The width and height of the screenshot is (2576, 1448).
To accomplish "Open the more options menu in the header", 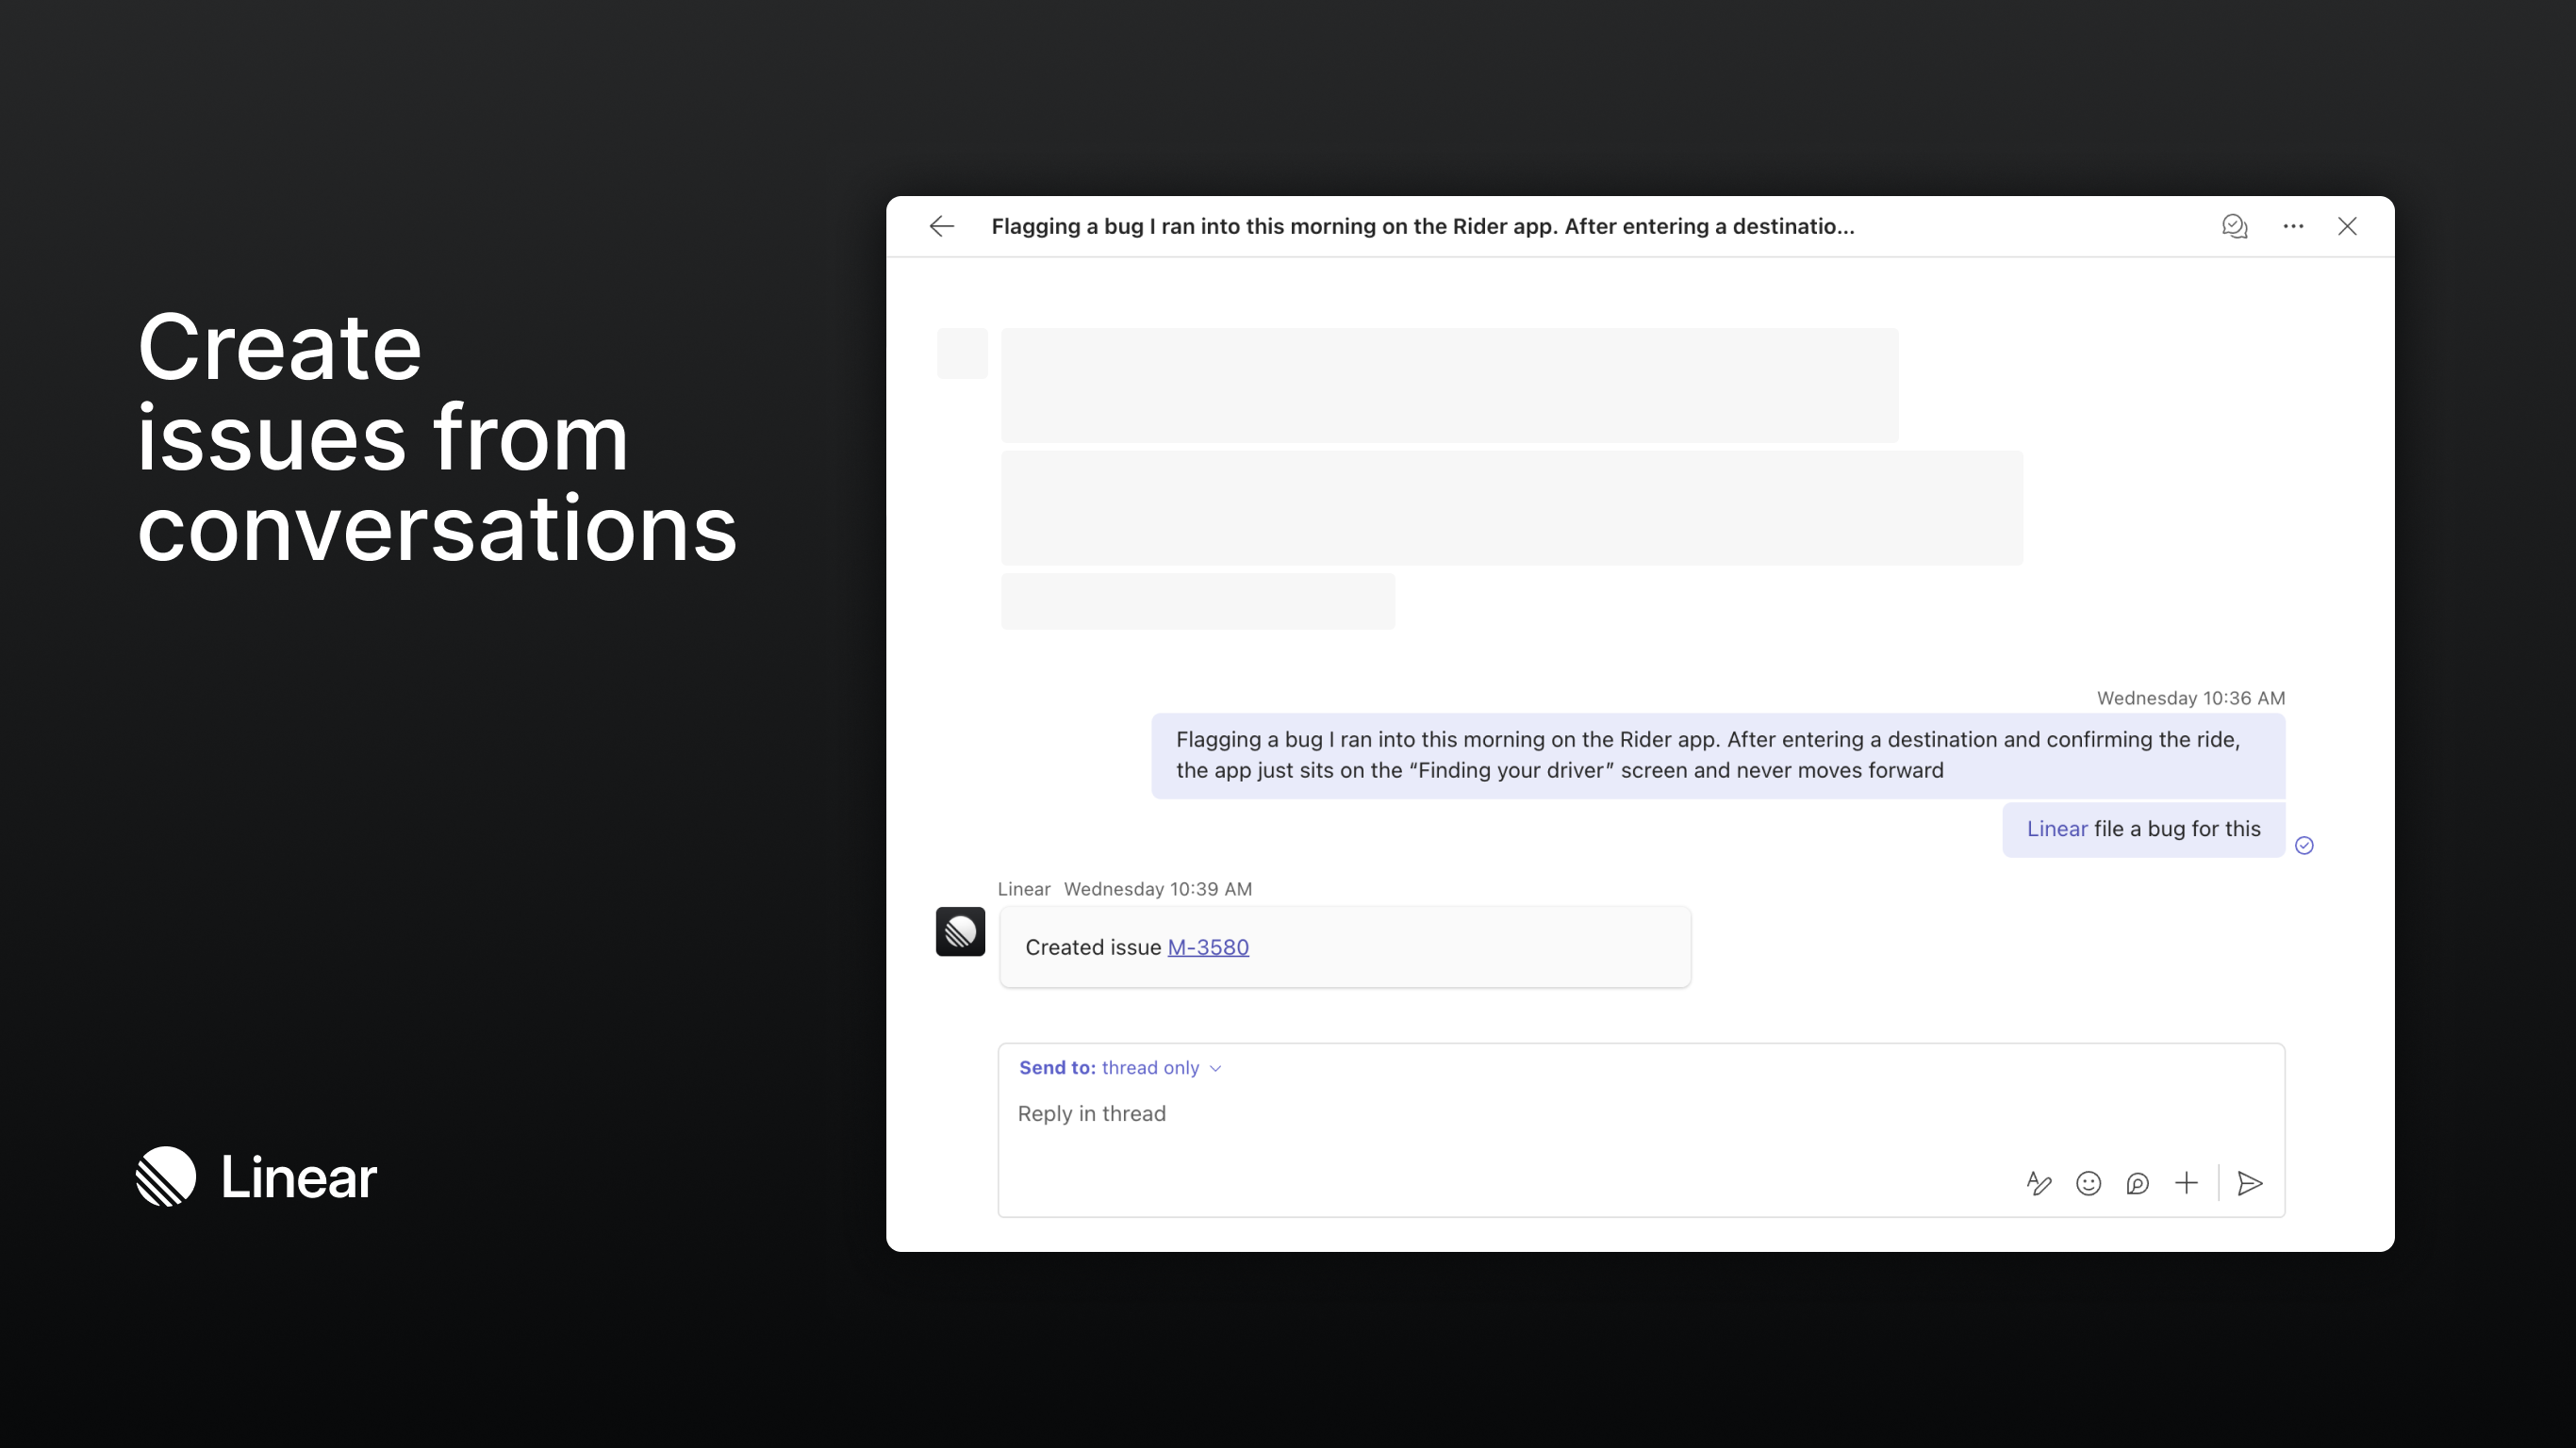I will (x=2292, y=226).
